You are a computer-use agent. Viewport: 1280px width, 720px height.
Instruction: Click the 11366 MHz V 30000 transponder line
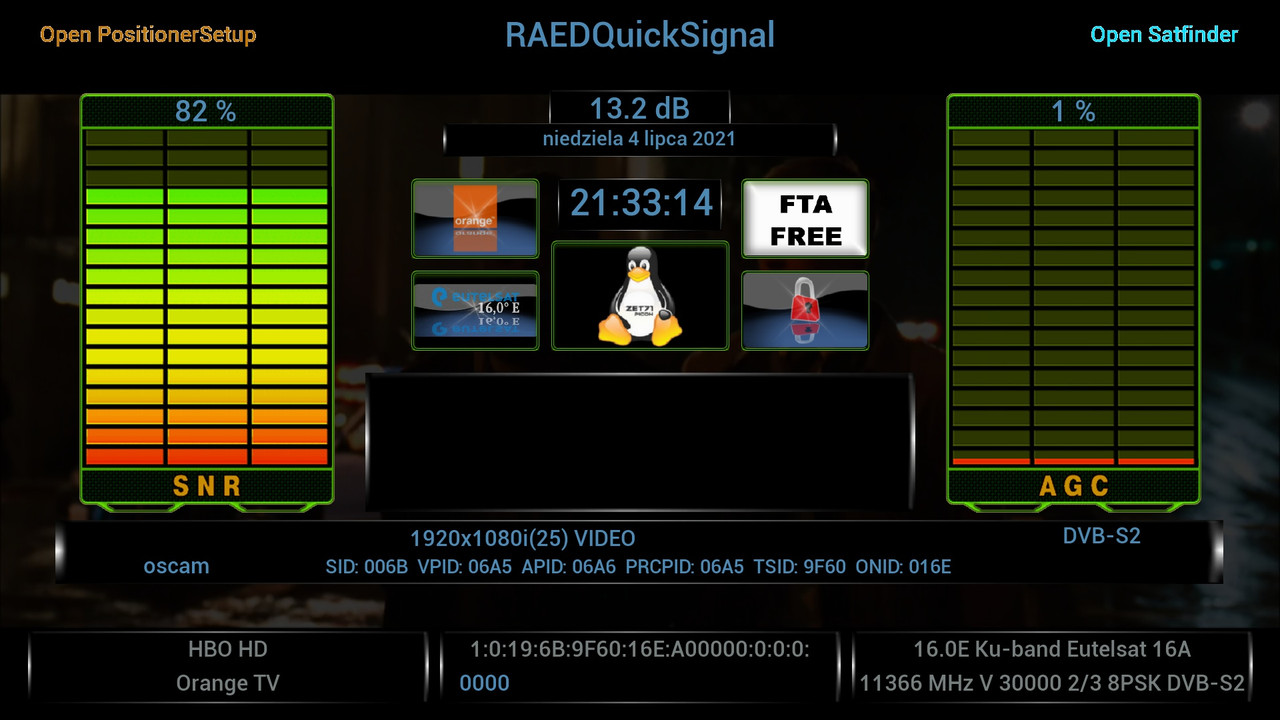pyautogui.click(x=1052, y=684)
